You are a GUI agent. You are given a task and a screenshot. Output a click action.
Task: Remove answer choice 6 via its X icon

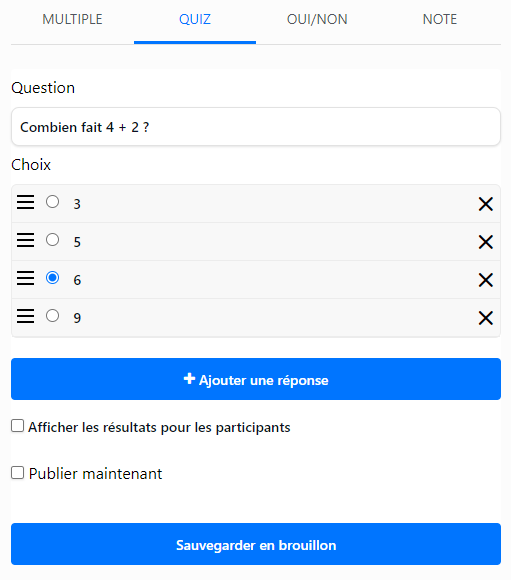pyautogui.click(x=485, y=280)
